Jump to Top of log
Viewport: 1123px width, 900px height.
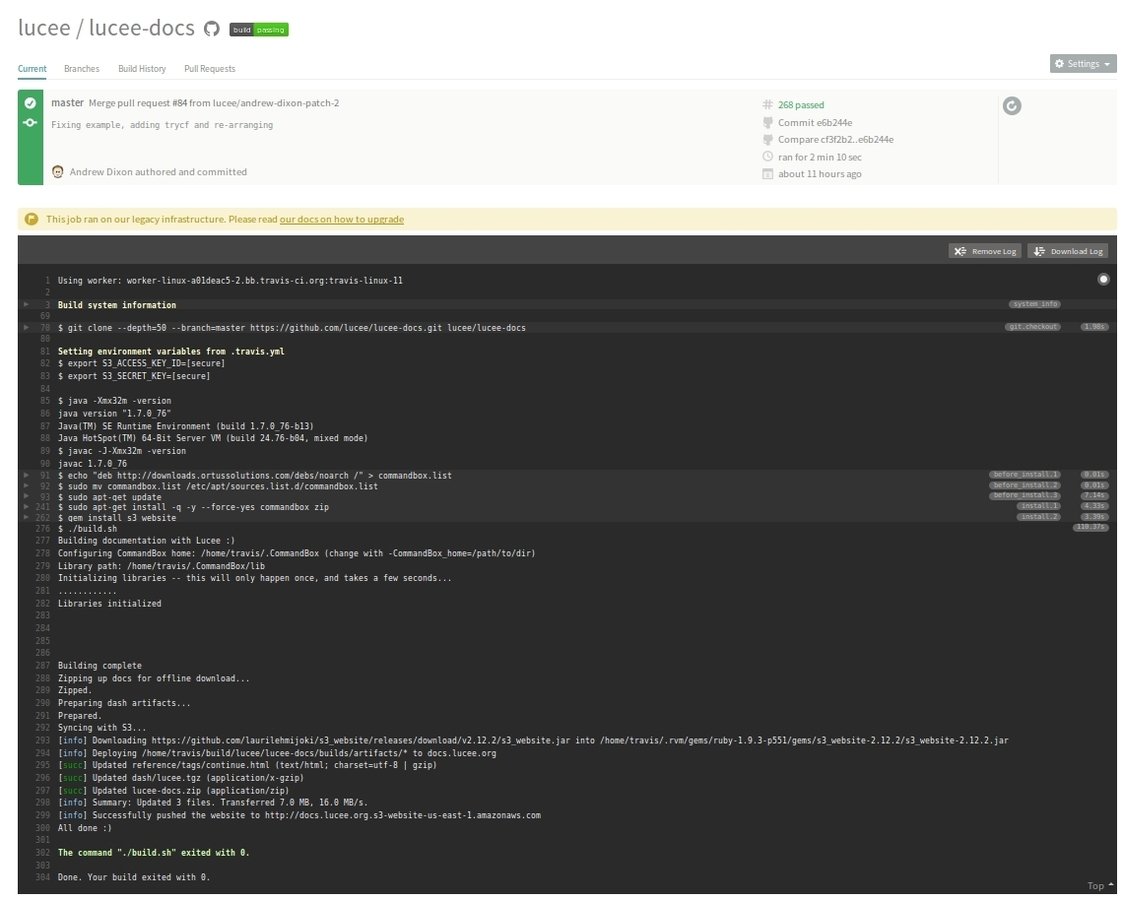click(x=1100, y=886)
